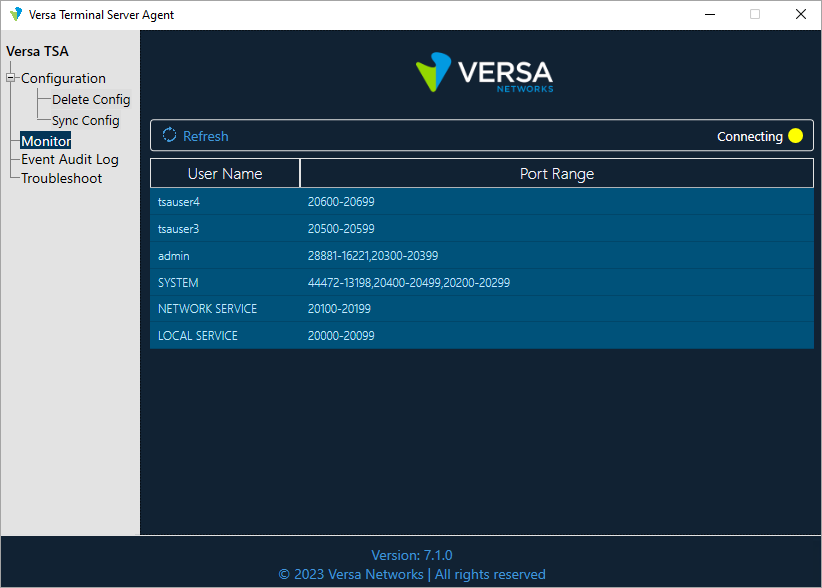The image size is (822, 588).
Task: Select Monitor in the navigation tree
Action: click(46, 141)
